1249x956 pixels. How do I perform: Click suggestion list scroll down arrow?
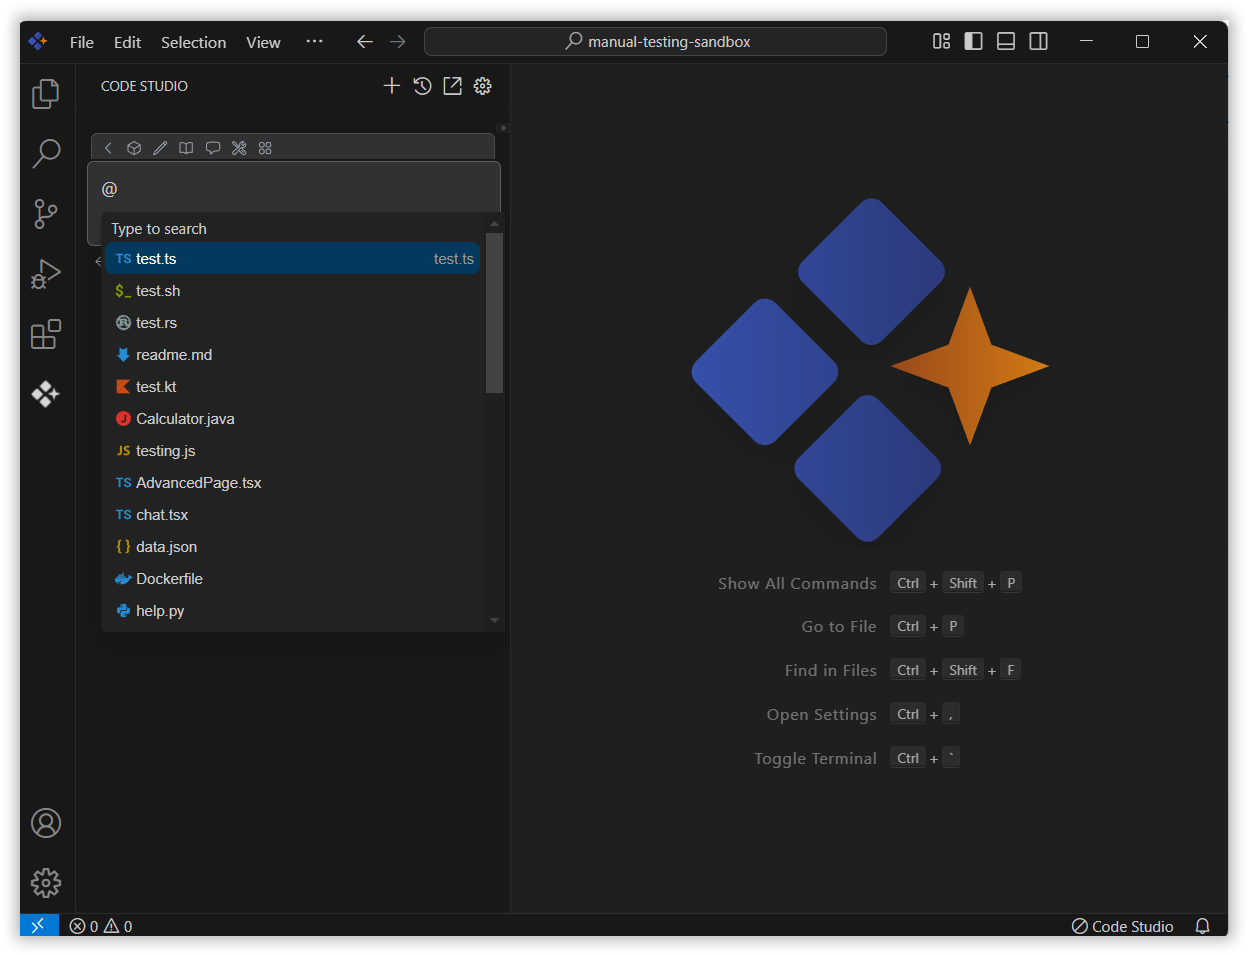pyautogui.click(x=494, y=620)
